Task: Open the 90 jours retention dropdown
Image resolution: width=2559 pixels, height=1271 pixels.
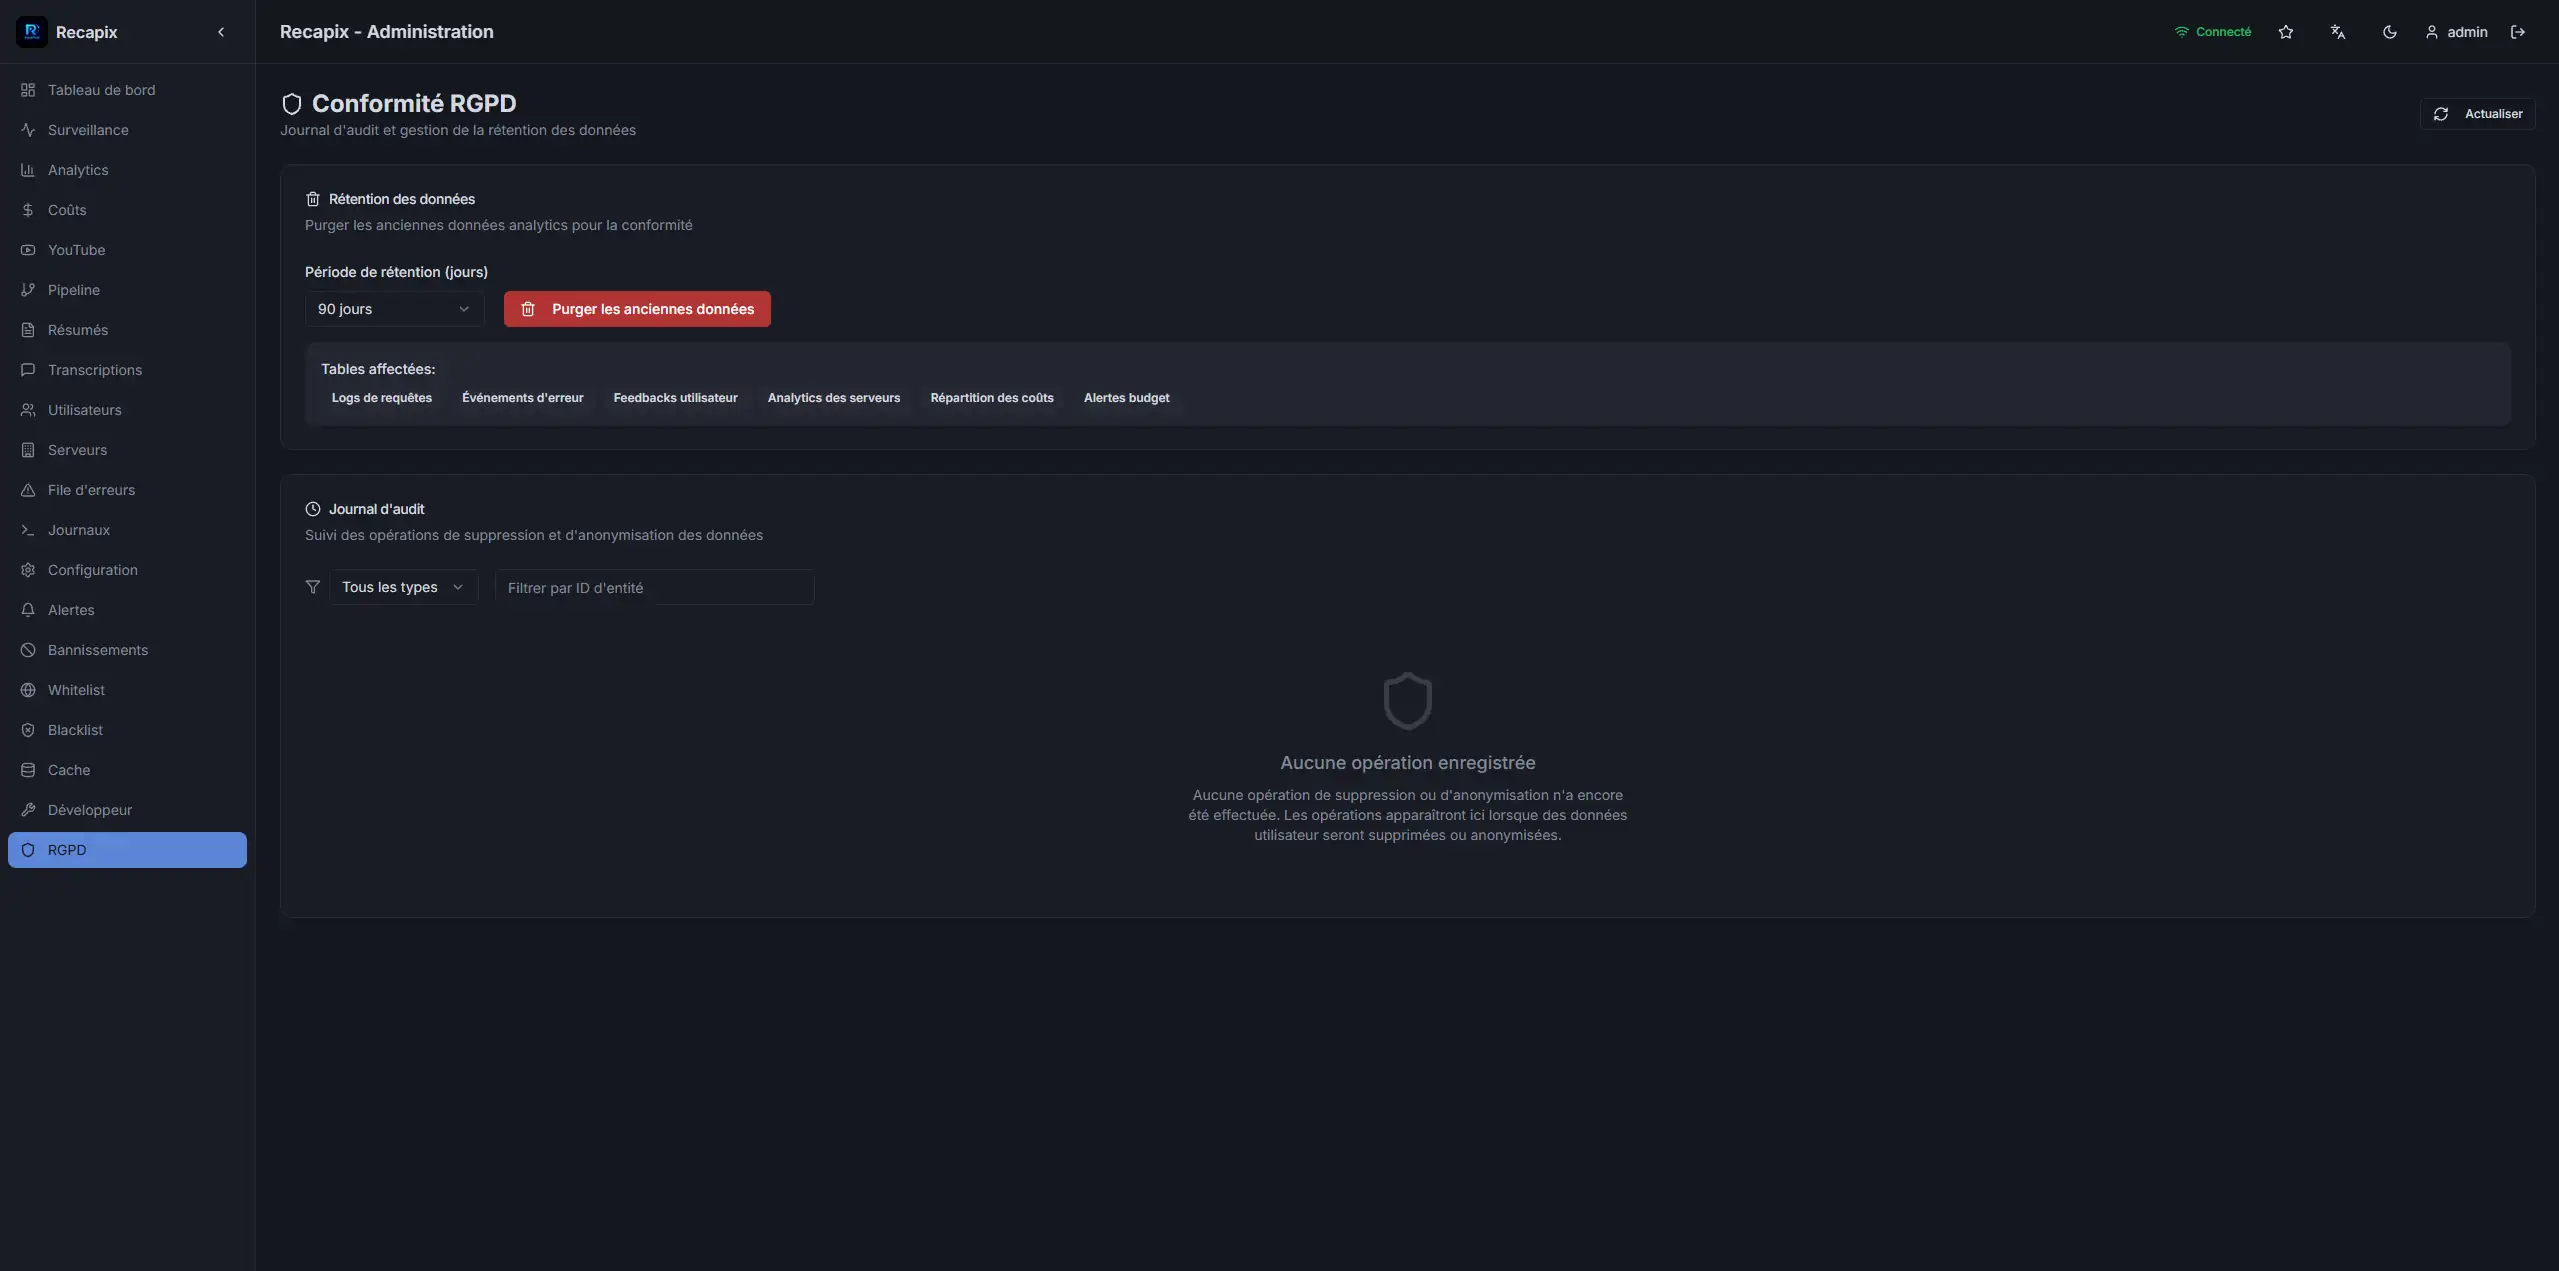Action: point(393,309)
